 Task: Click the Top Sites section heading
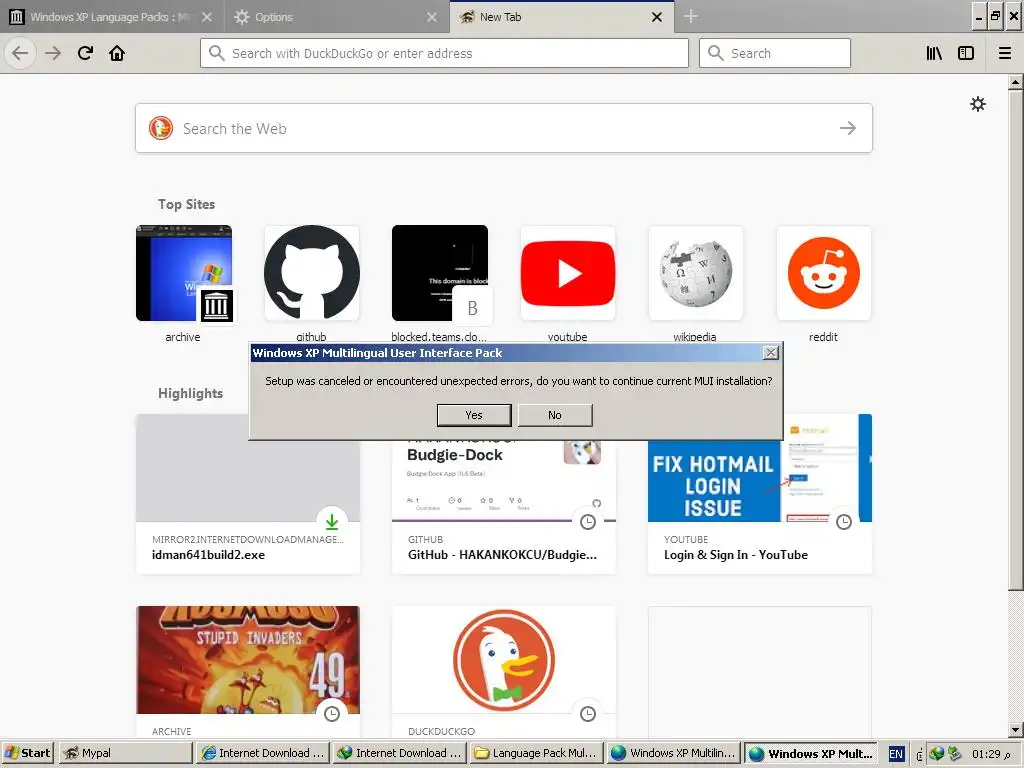[186, 204]
